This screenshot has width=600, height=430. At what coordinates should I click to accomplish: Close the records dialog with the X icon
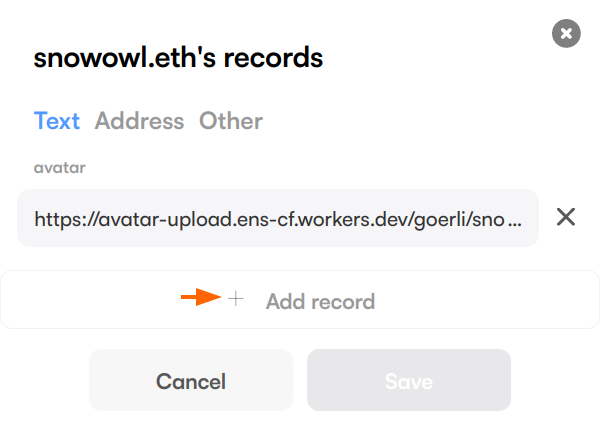click(x=566, y=34)
